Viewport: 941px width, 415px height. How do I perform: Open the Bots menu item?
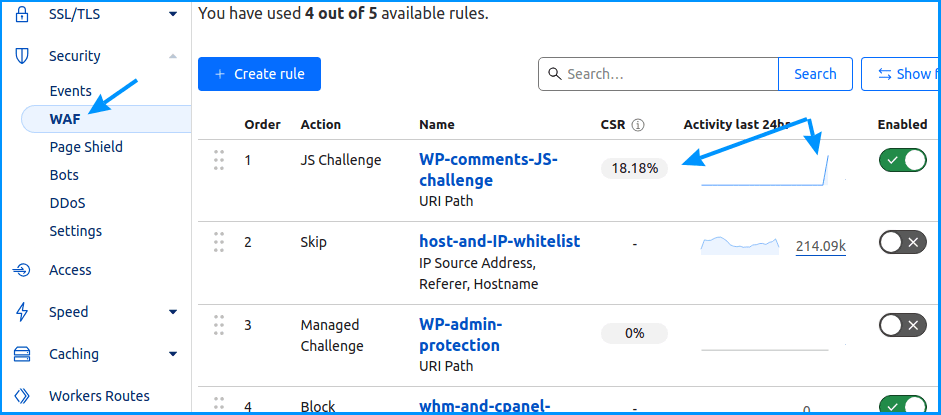point(64,176)
